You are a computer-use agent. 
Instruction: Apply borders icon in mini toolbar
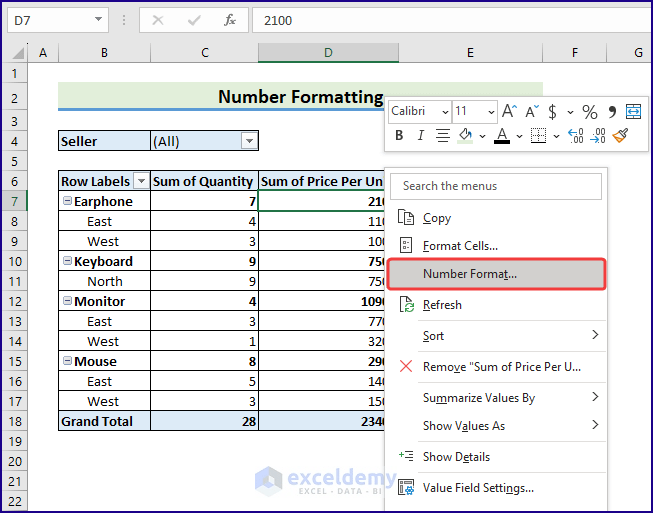pos(538,135)
